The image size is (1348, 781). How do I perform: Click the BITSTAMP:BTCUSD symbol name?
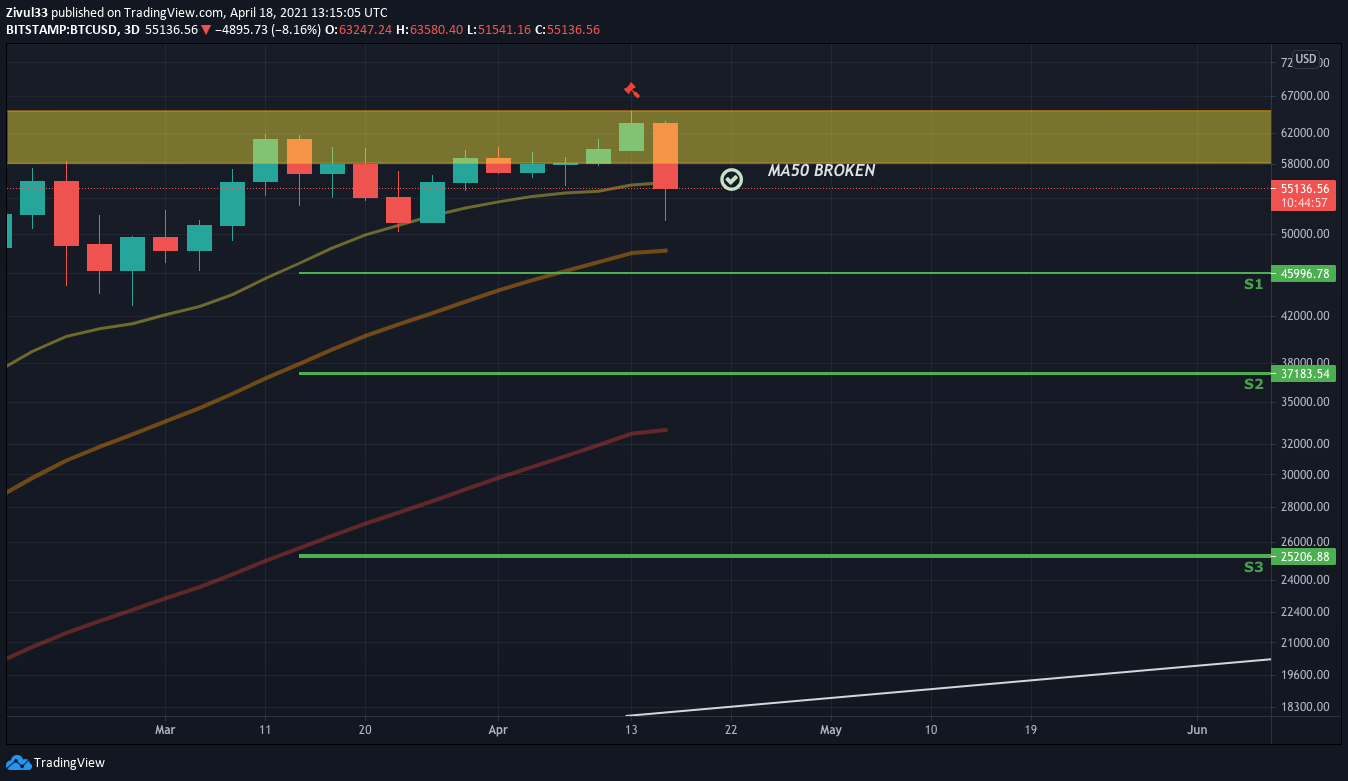pos(60,30)
